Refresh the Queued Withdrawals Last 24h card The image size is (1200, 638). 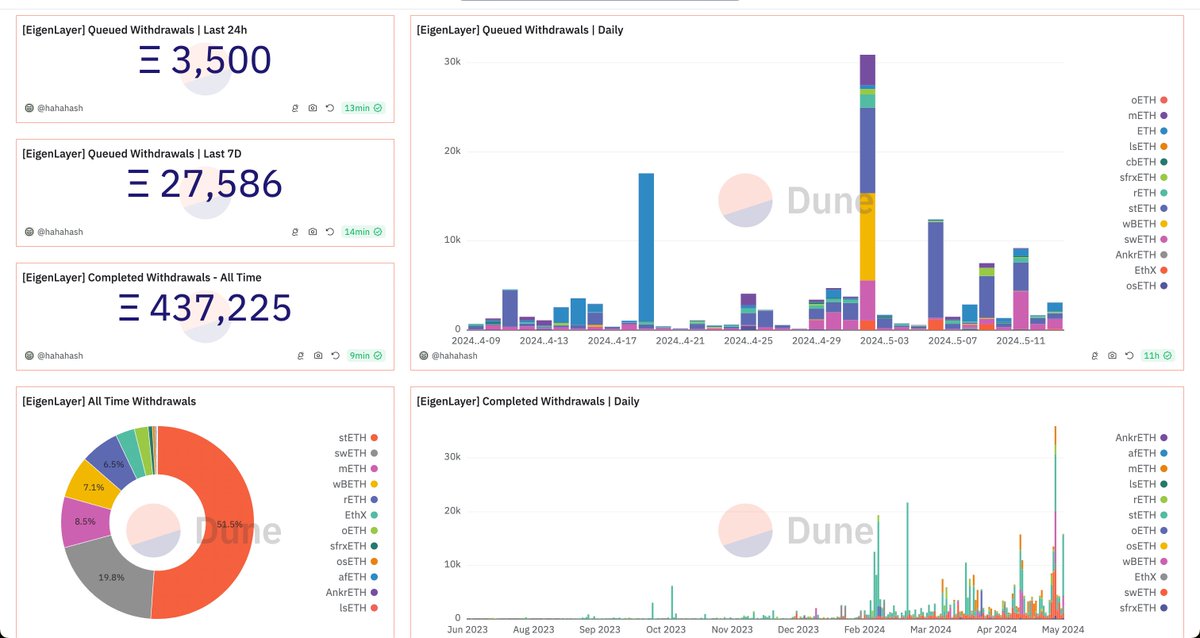coord(330,107)
